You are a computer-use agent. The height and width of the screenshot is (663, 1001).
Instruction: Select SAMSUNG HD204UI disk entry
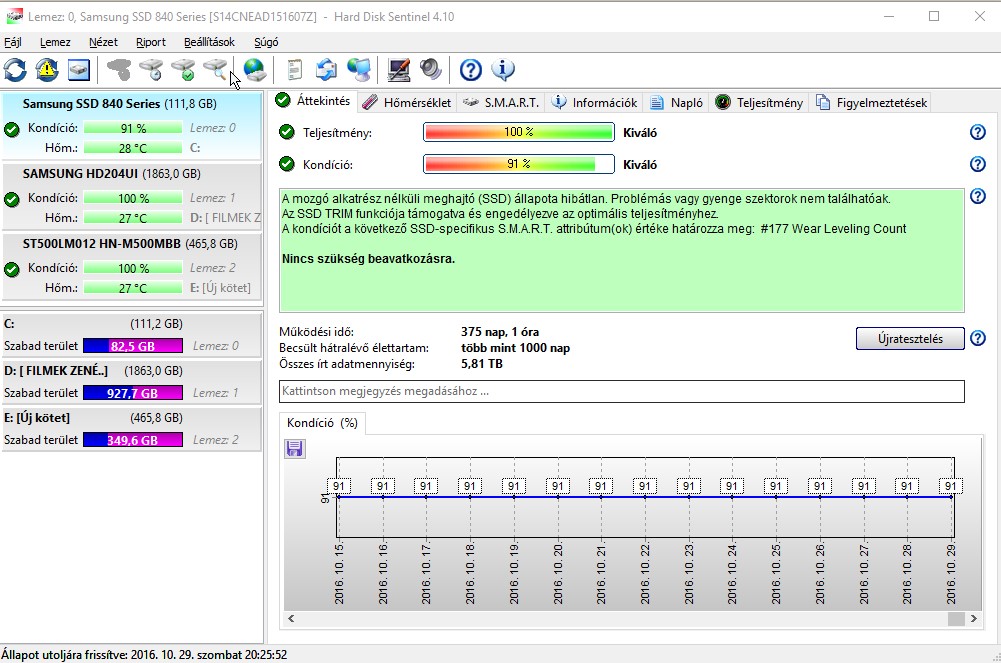point(132,197)
